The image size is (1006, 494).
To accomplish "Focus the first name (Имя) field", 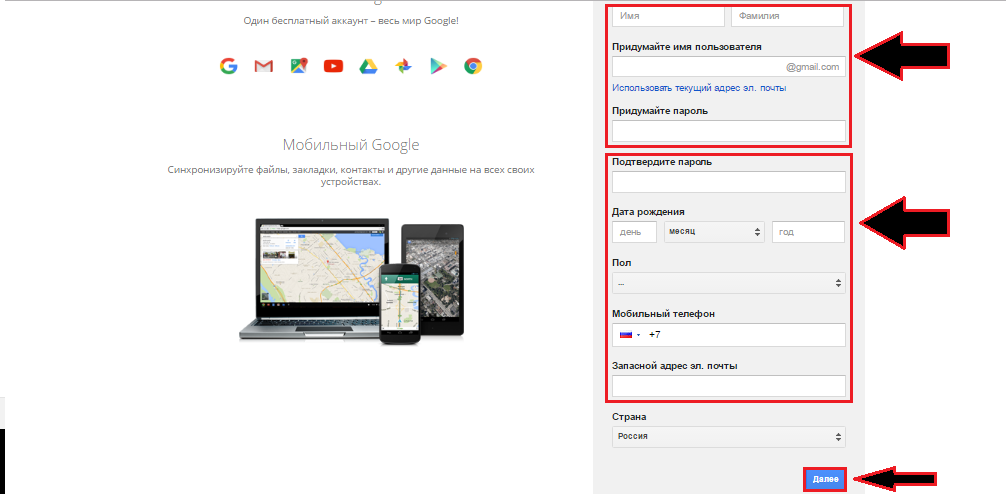I will [667, 16].
